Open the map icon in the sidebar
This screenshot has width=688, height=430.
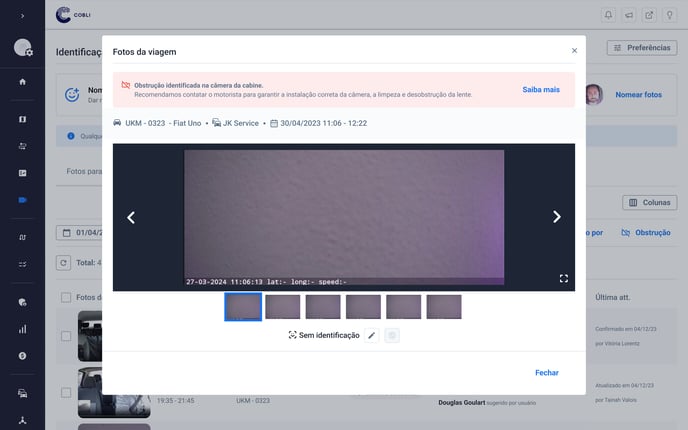click(x=22, y=119)
